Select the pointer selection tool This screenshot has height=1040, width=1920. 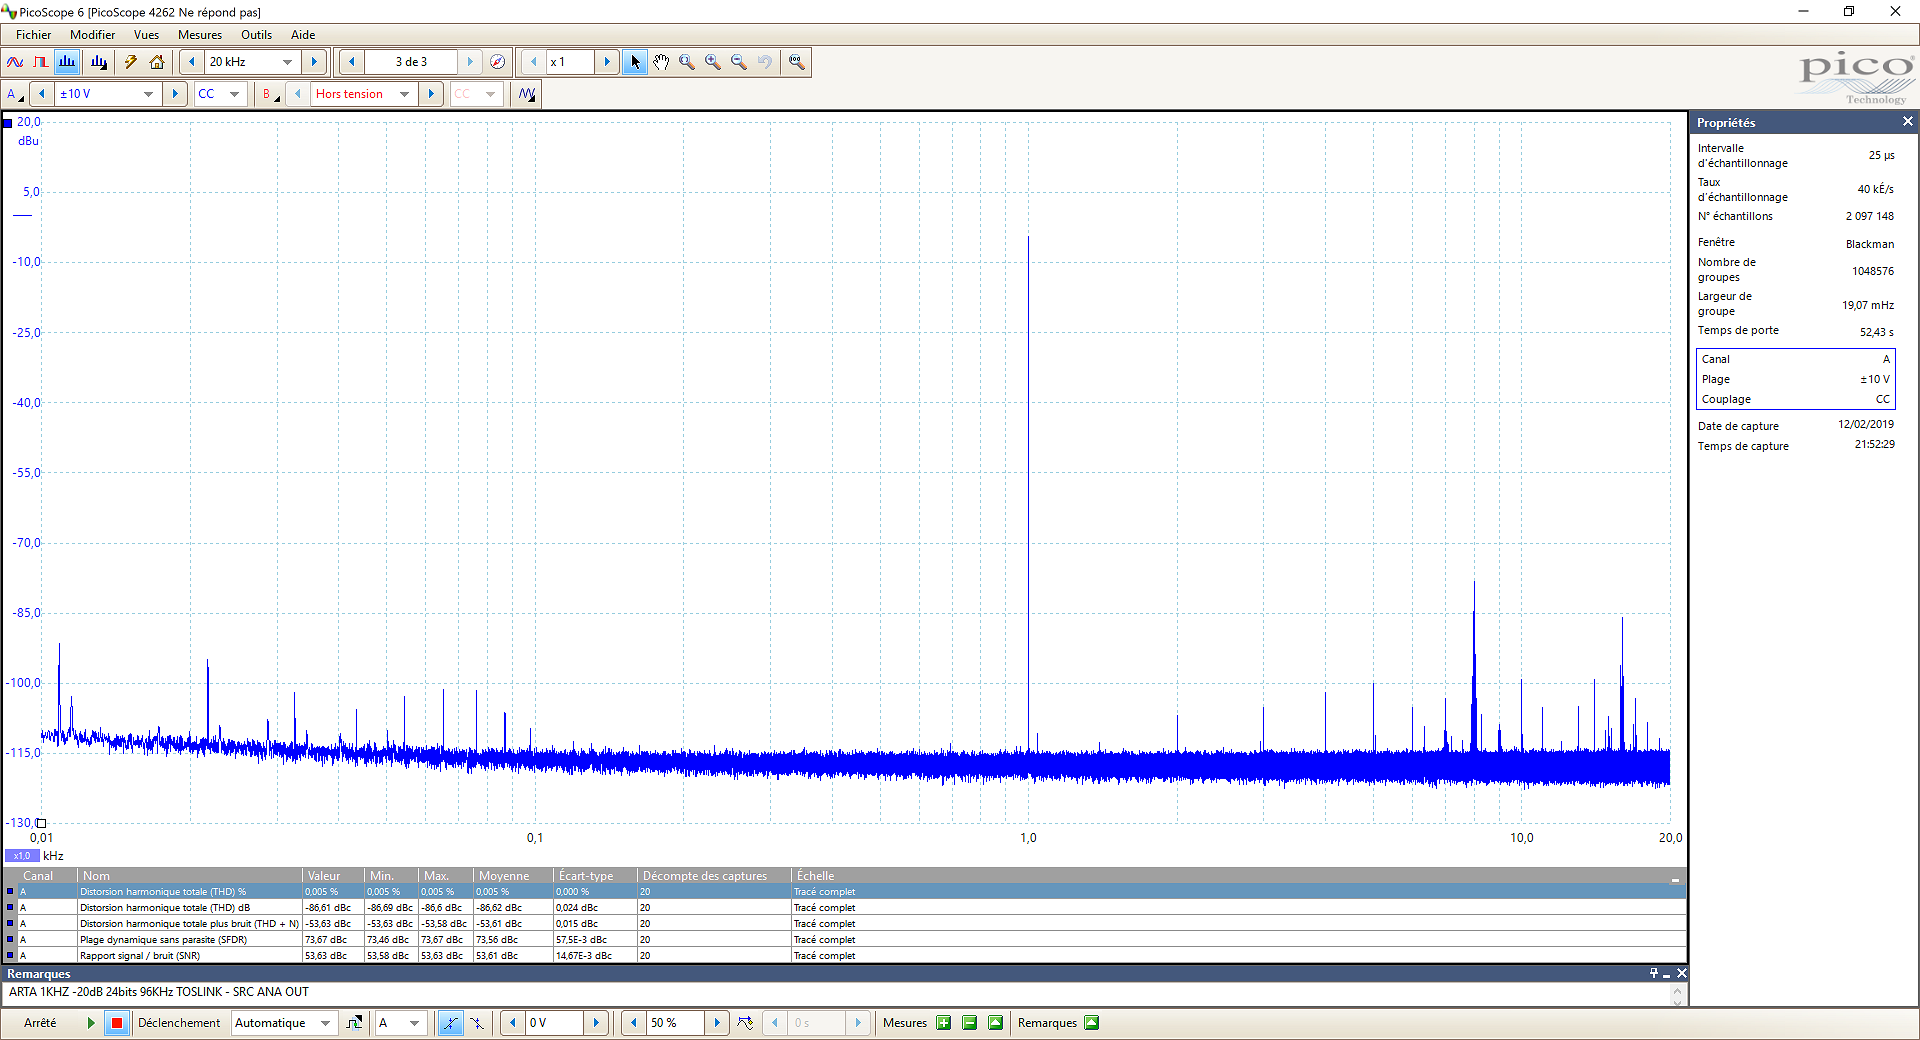pyautogui.click(x=635, y=62)
